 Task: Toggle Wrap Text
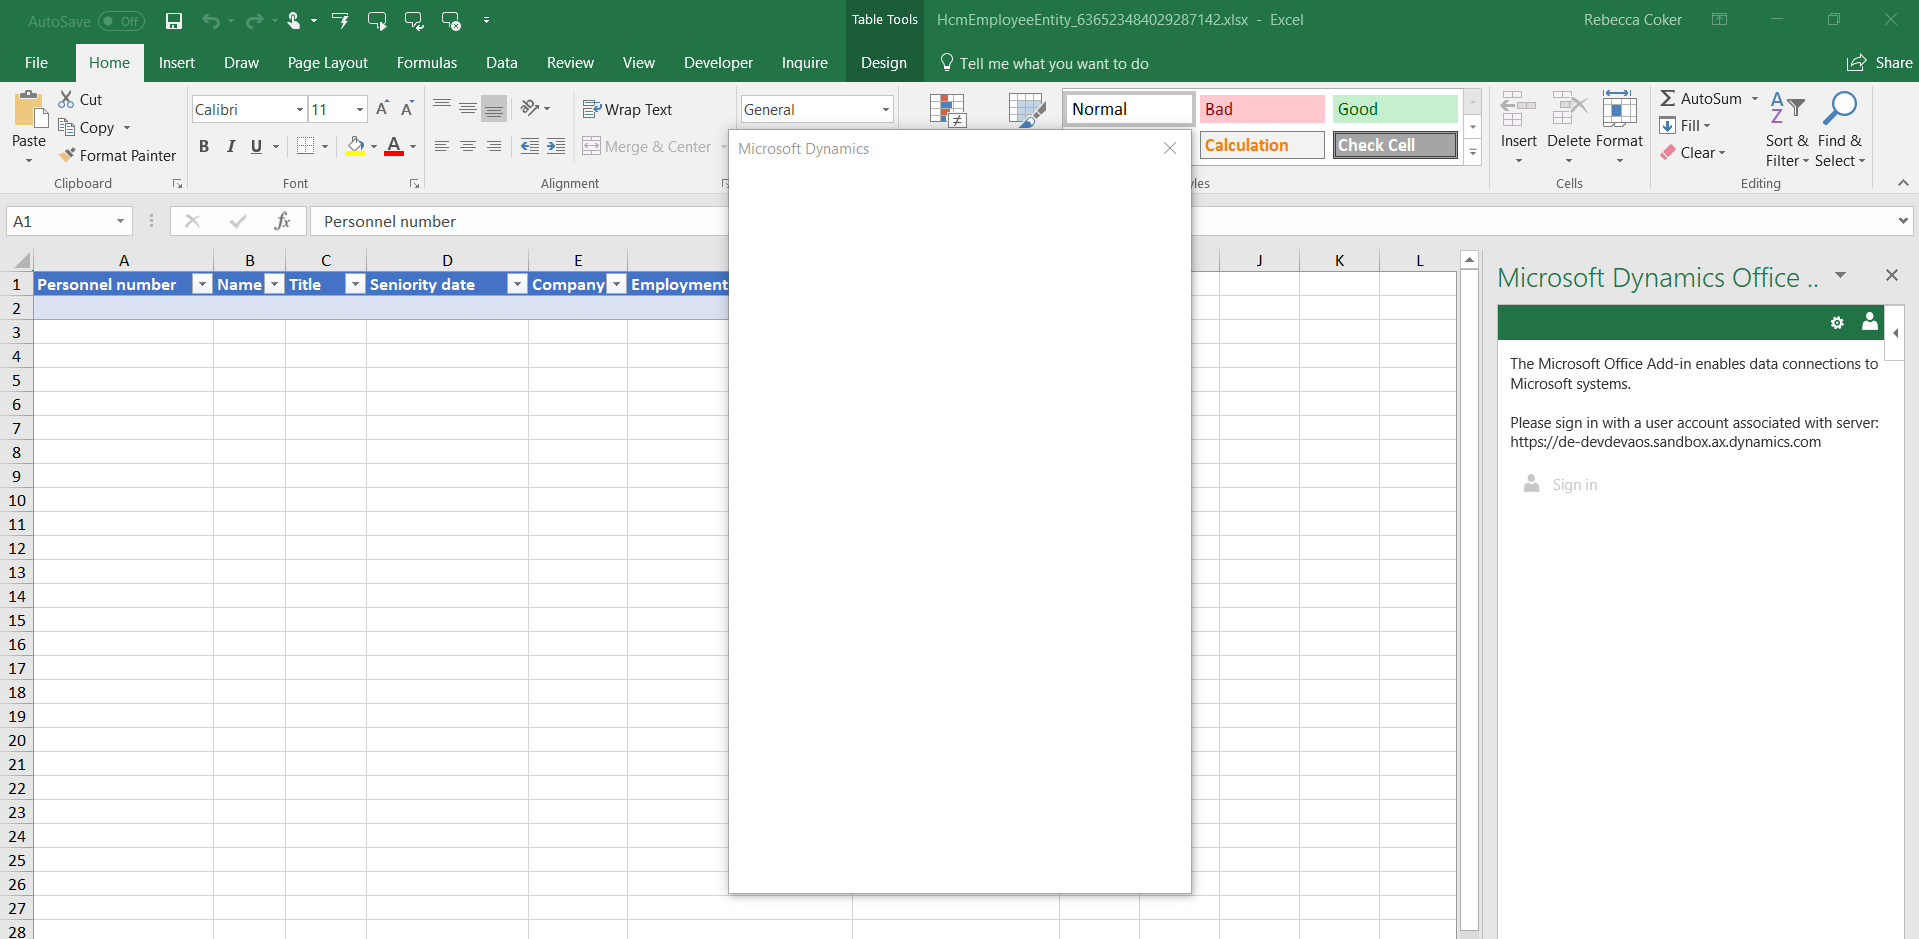pos(628,109)
